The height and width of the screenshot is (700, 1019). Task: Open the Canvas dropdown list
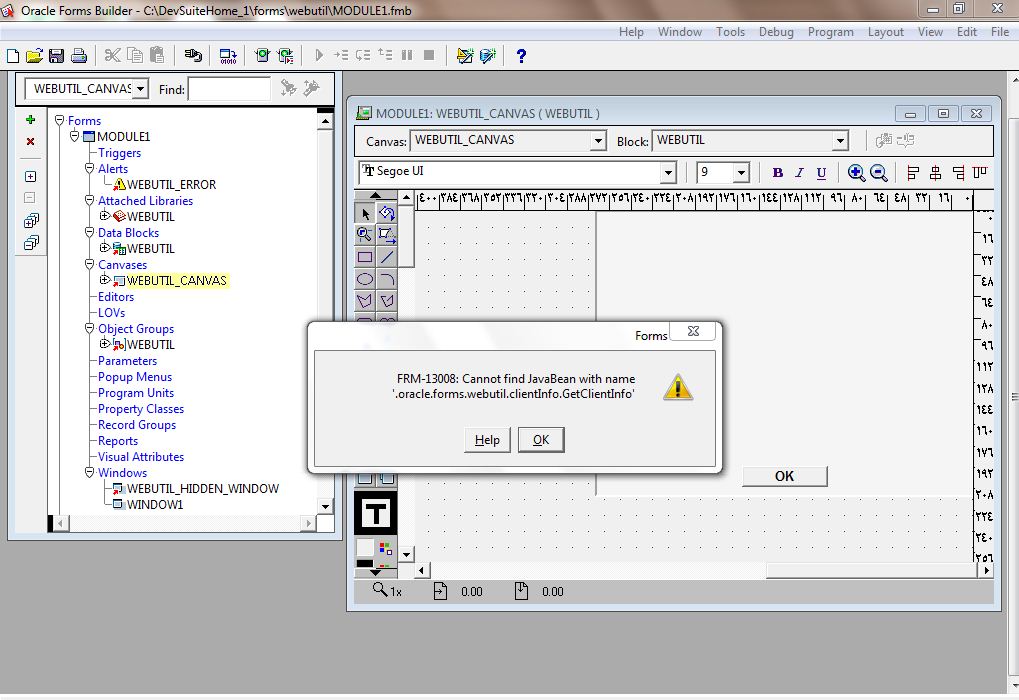click(x=598, y=141)
